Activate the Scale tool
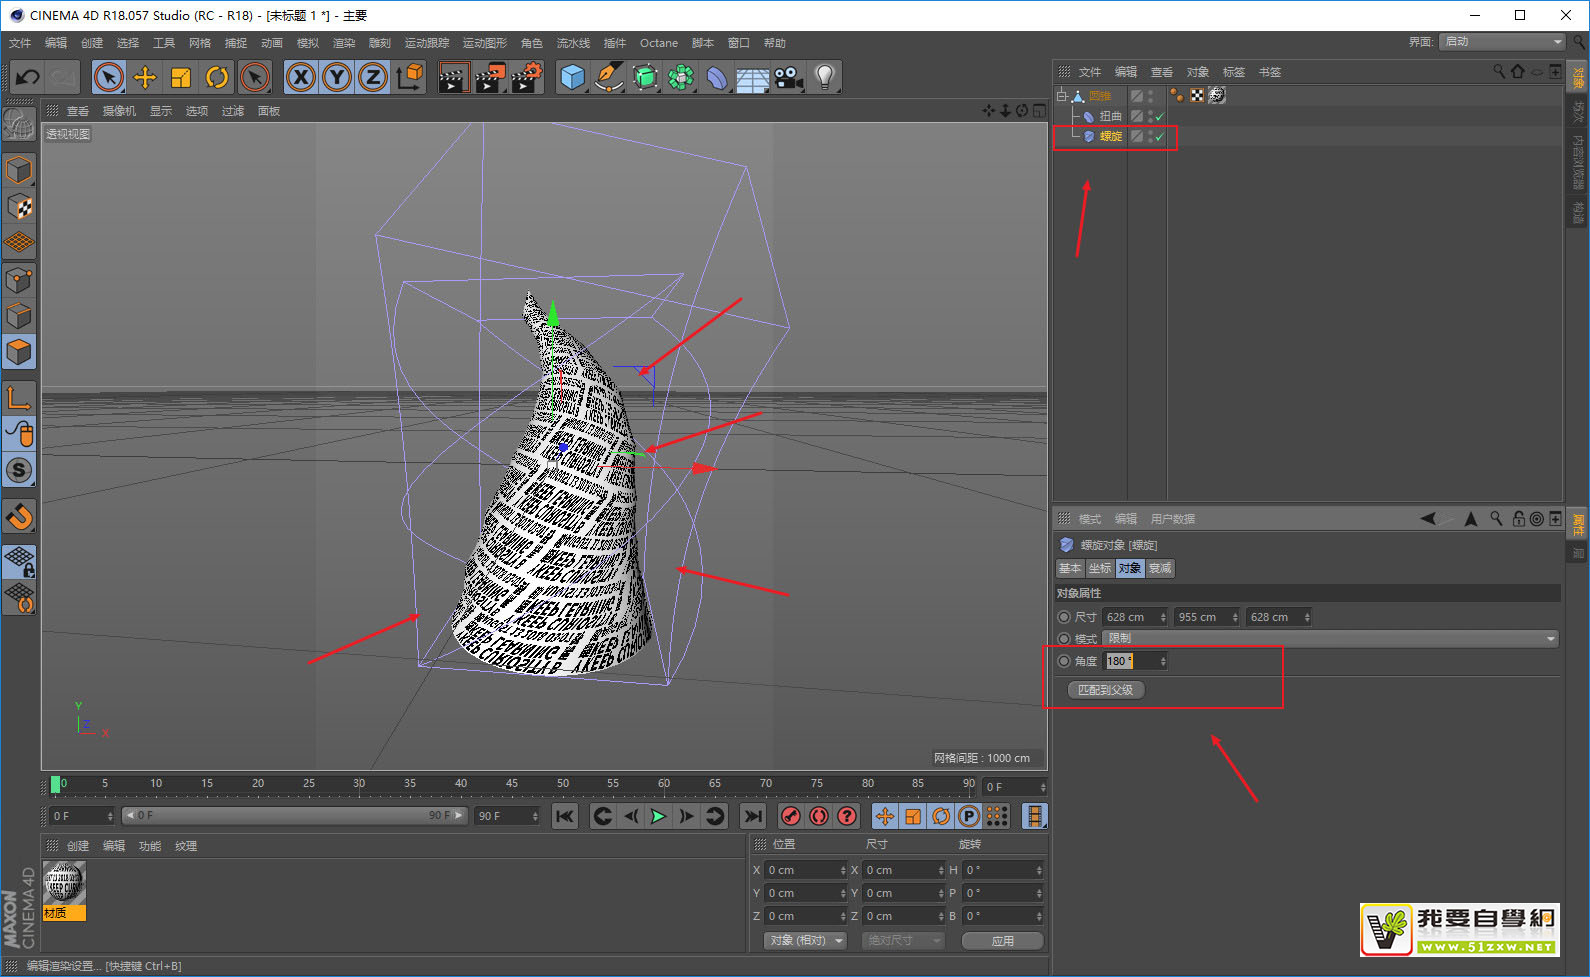This screenshot has height=977, width=1590. (181, 77)
